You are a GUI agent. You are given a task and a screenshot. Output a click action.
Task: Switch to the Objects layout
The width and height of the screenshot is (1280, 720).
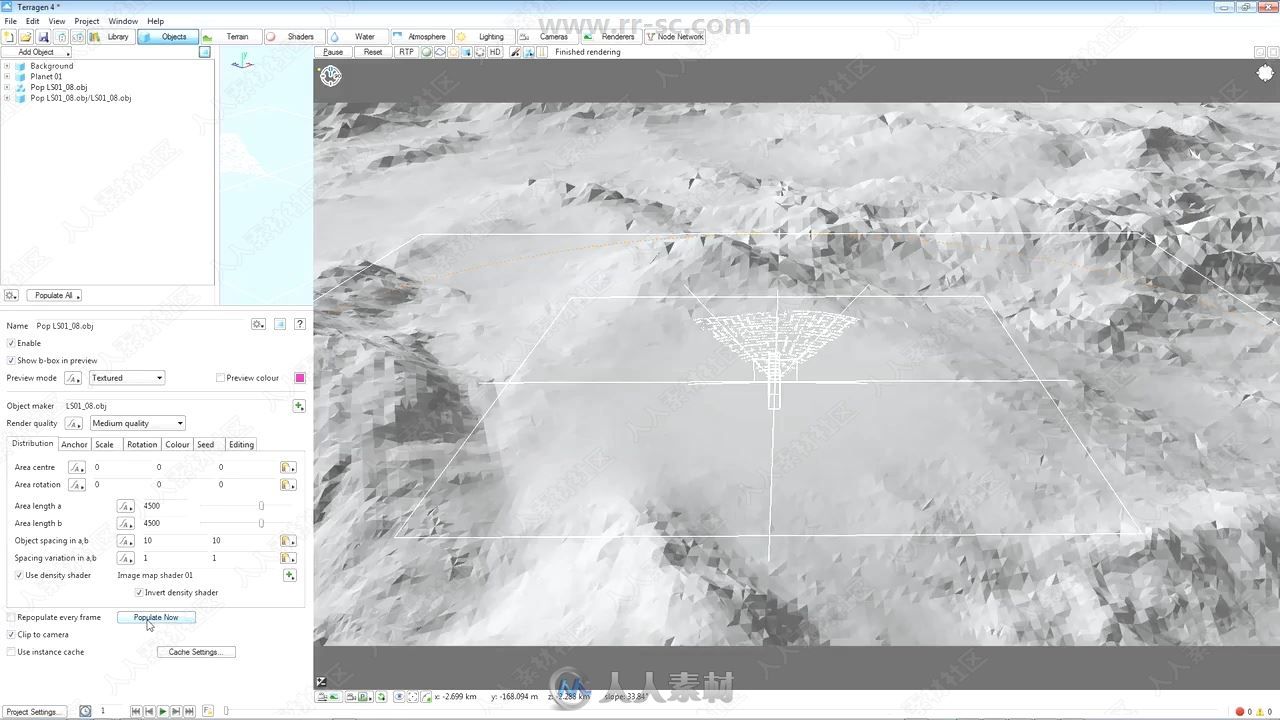[x=168, y=37]
